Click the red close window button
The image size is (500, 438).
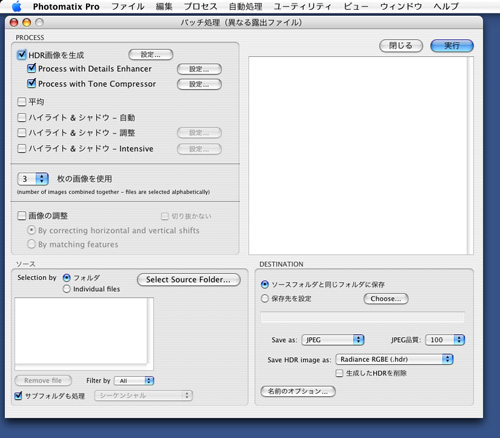coord(14,22)
